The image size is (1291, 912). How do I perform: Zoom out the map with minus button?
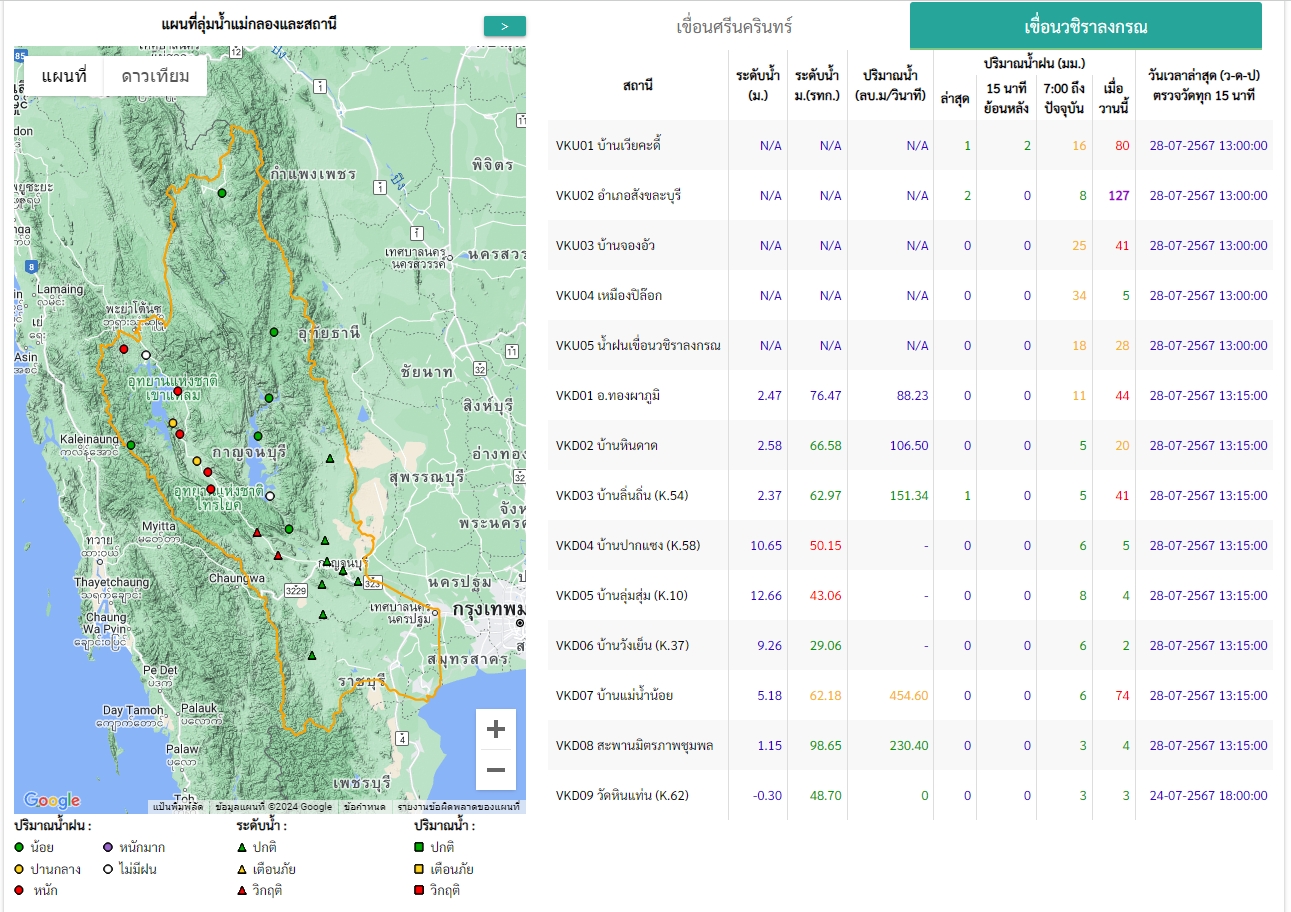coord(495,770)
